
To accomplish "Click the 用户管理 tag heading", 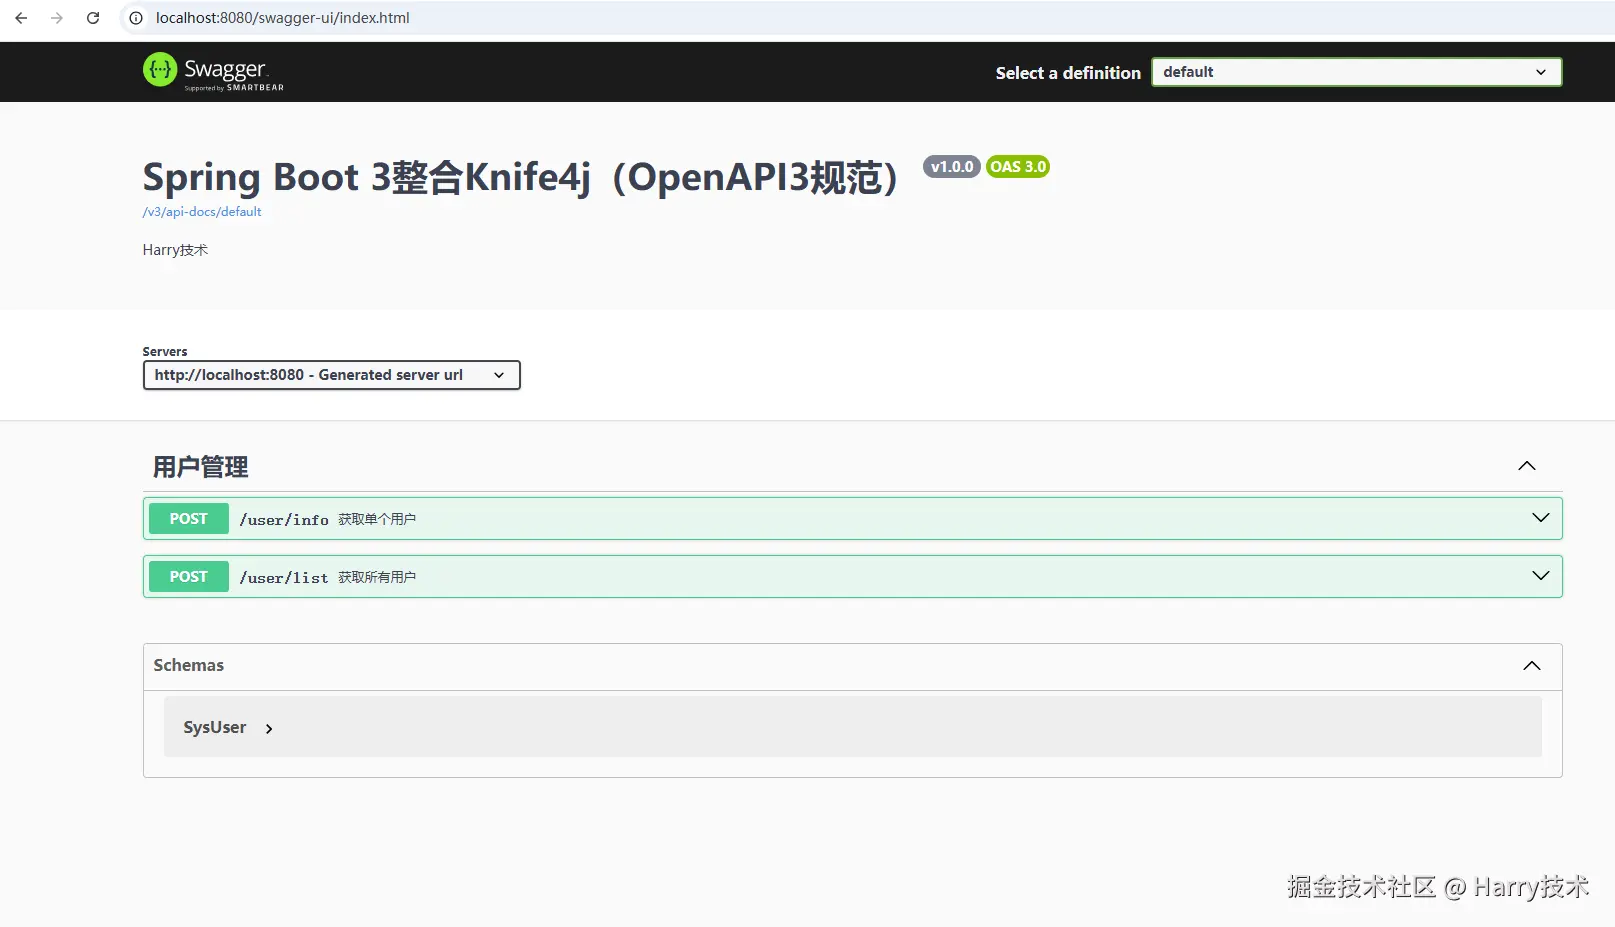I will [x=200, y=467].
